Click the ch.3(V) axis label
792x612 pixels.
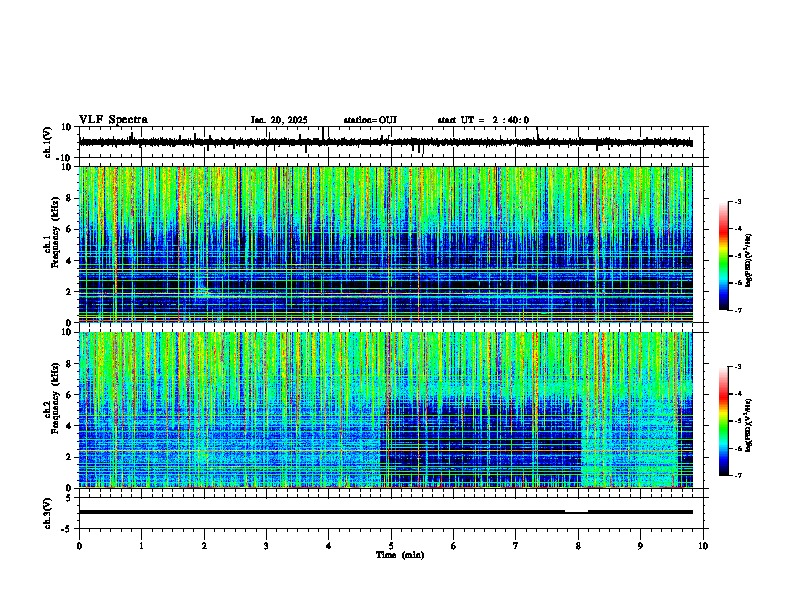tap(48, 513)
